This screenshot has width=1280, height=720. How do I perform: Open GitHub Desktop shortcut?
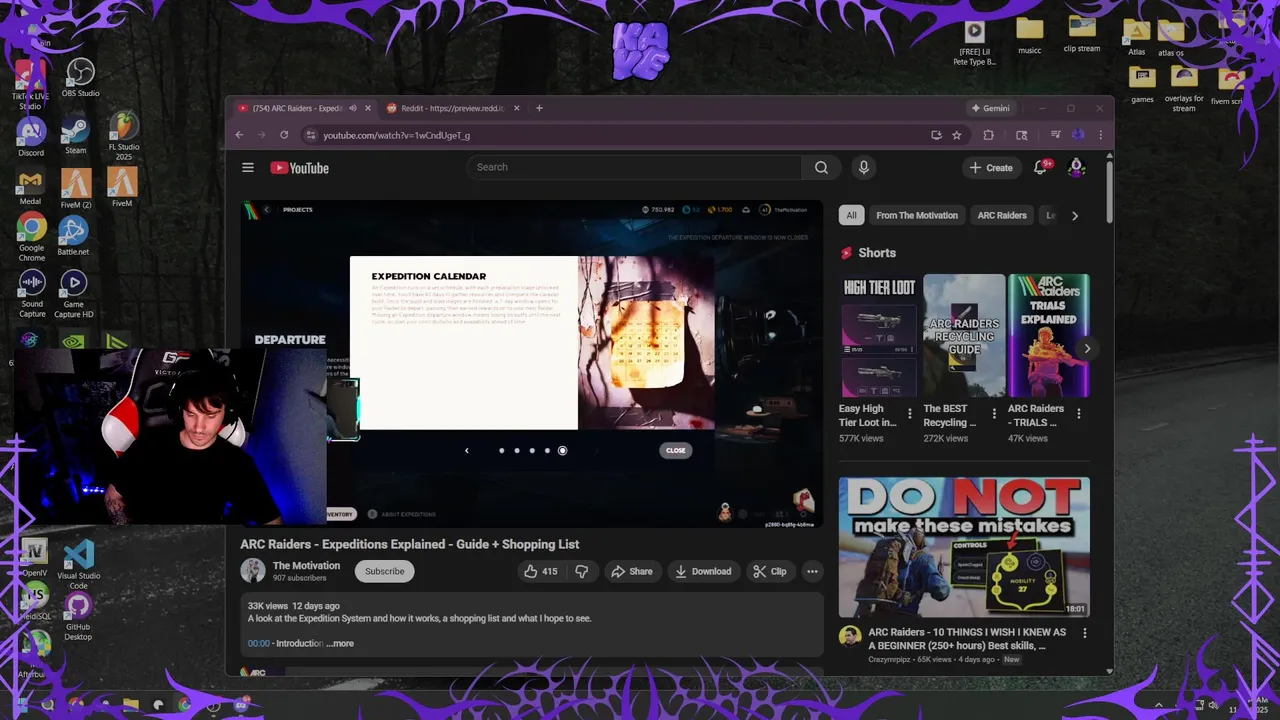pos(78,617)
